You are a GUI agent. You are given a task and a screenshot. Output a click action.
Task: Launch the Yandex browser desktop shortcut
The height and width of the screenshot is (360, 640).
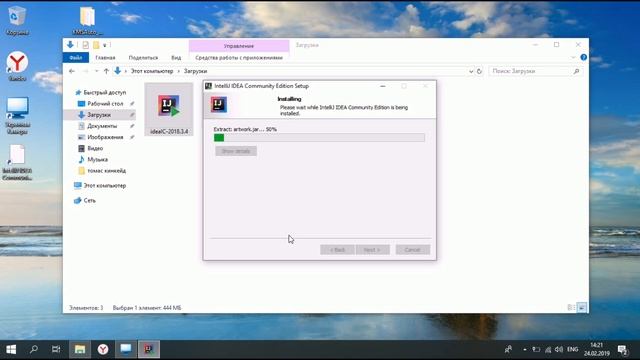click(x=17, y=66)
